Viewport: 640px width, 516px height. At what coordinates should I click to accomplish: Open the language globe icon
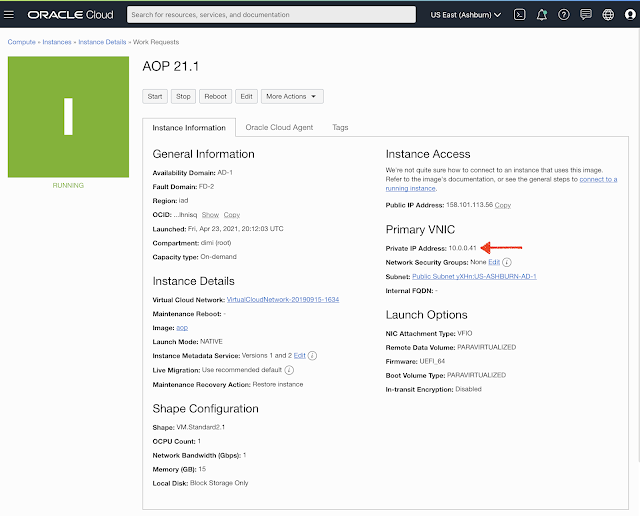[x=608, y=15]
